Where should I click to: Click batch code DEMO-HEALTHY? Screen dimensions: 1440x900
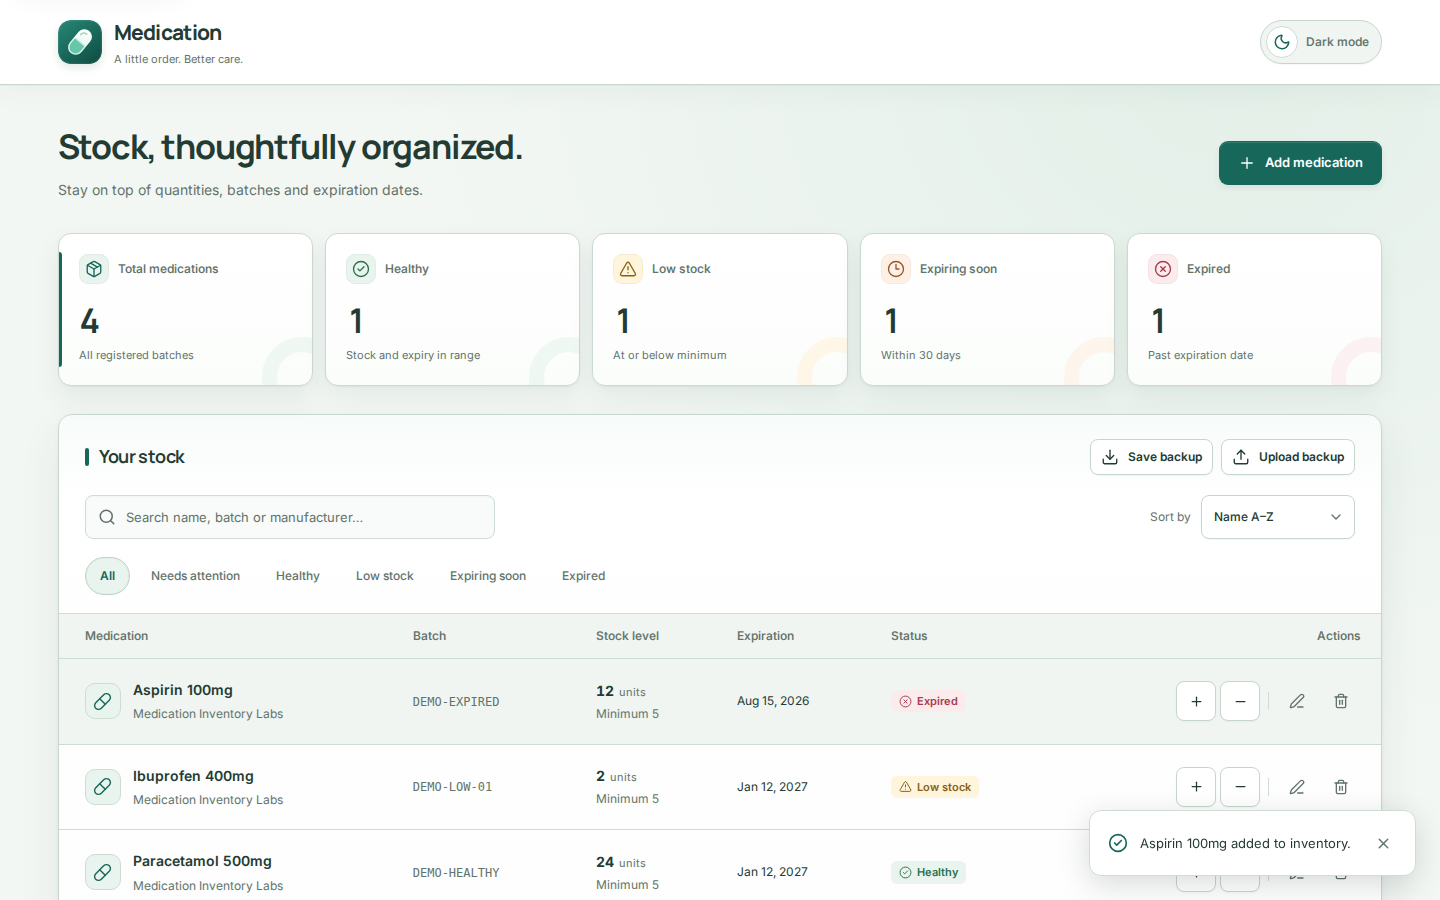pos(456,873)
